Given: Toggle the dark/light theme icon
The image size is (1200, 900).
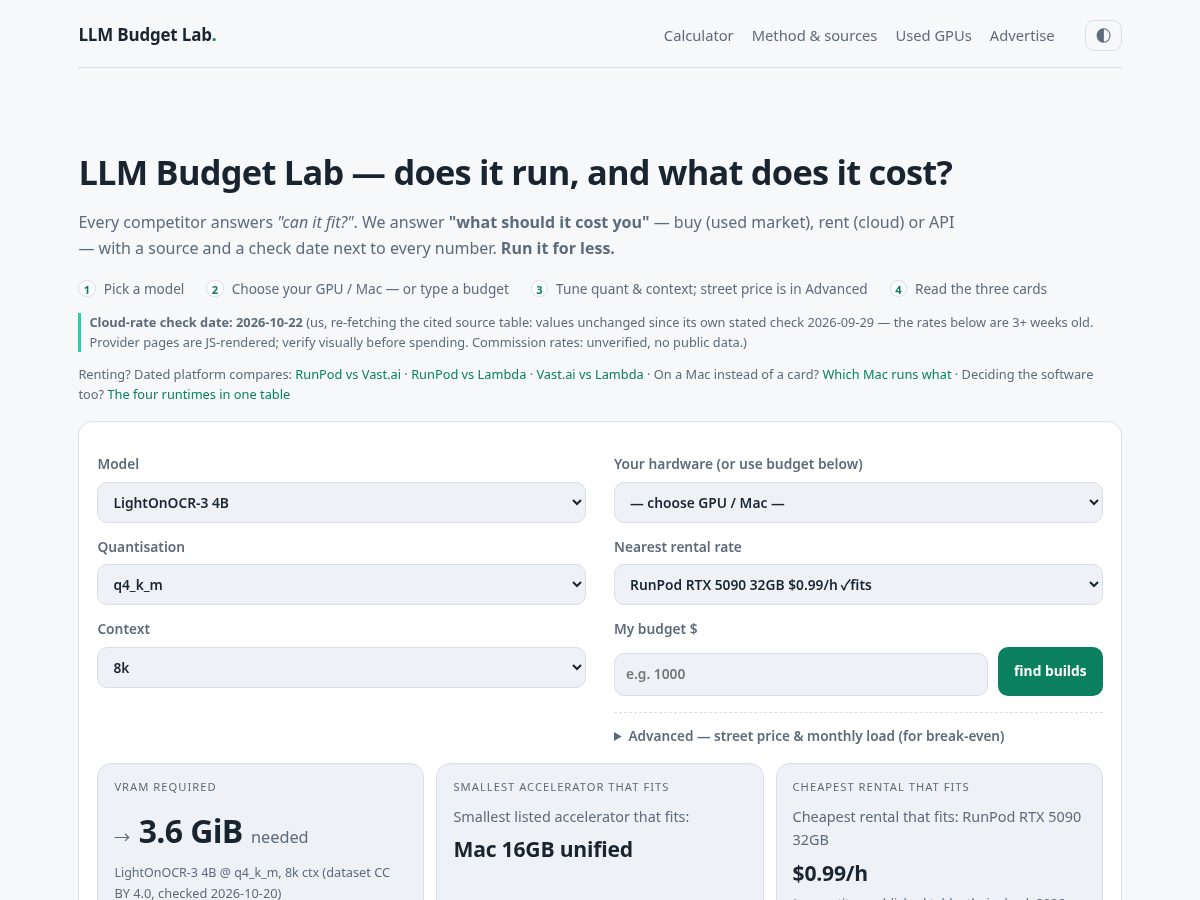Looking at the screenshot, I should point(1103,35).
